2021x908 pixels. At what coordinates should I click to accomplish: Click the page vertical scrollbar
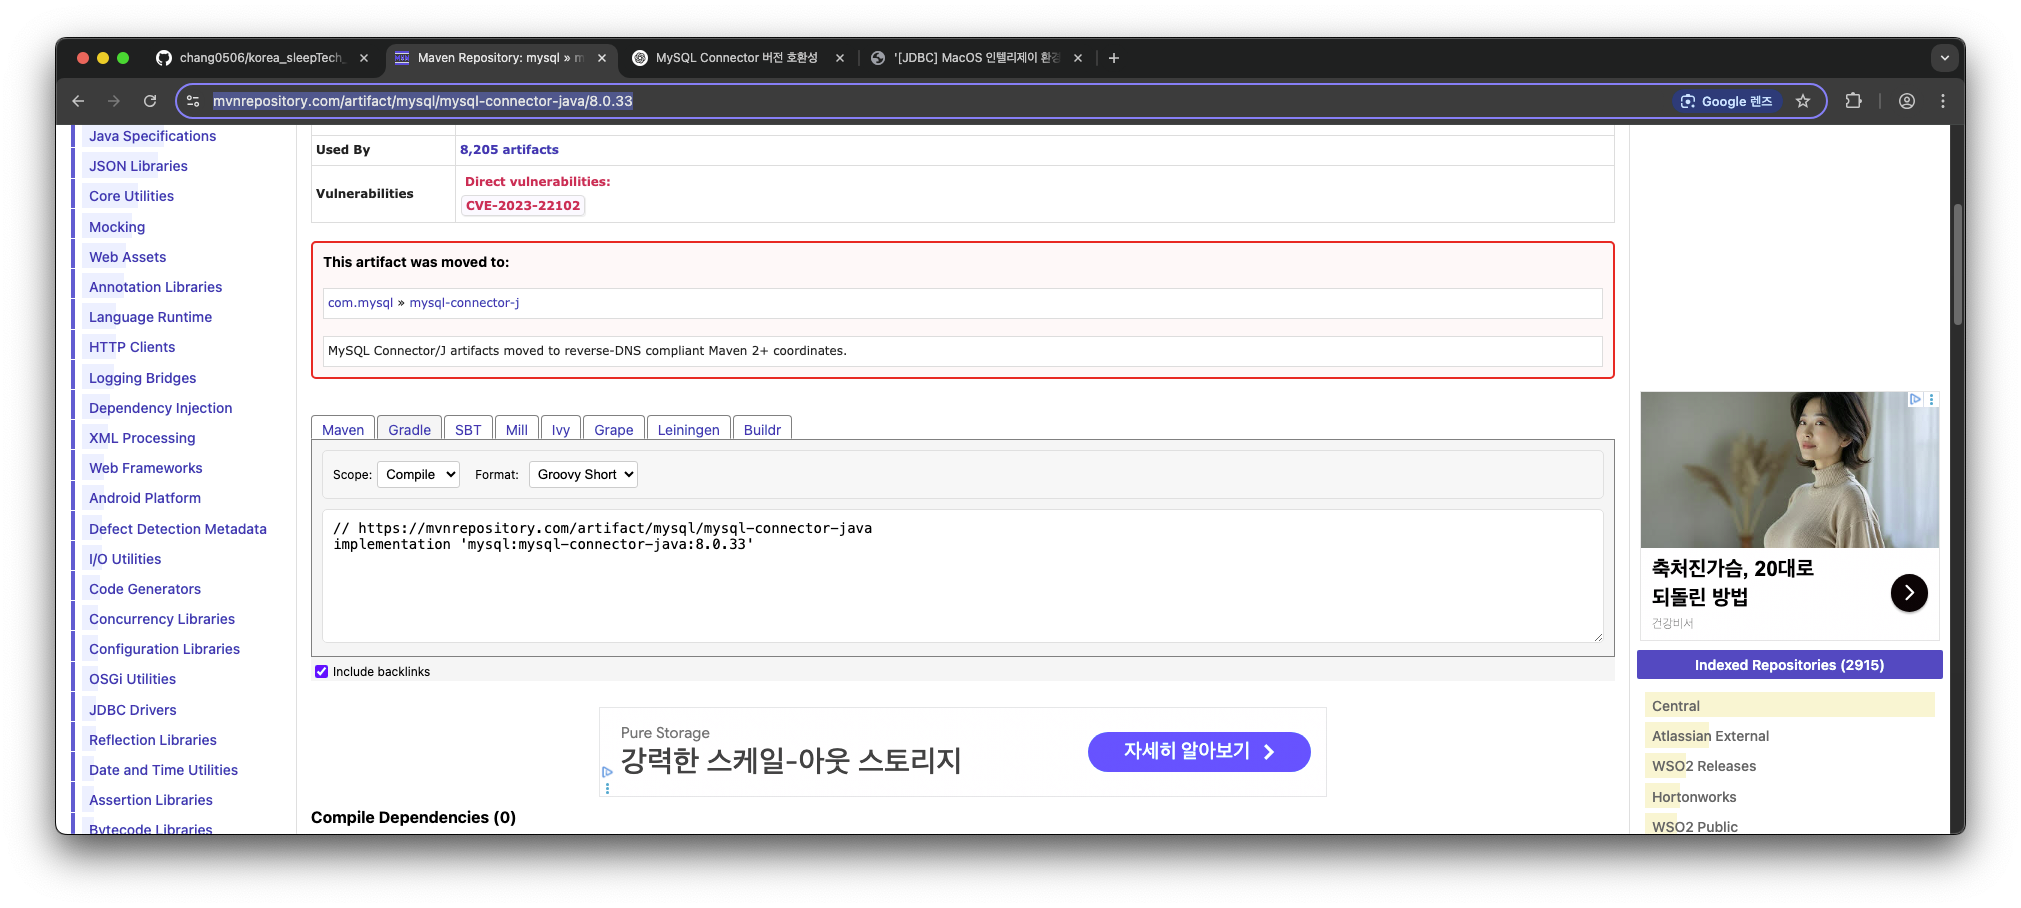click(1958, 265)
